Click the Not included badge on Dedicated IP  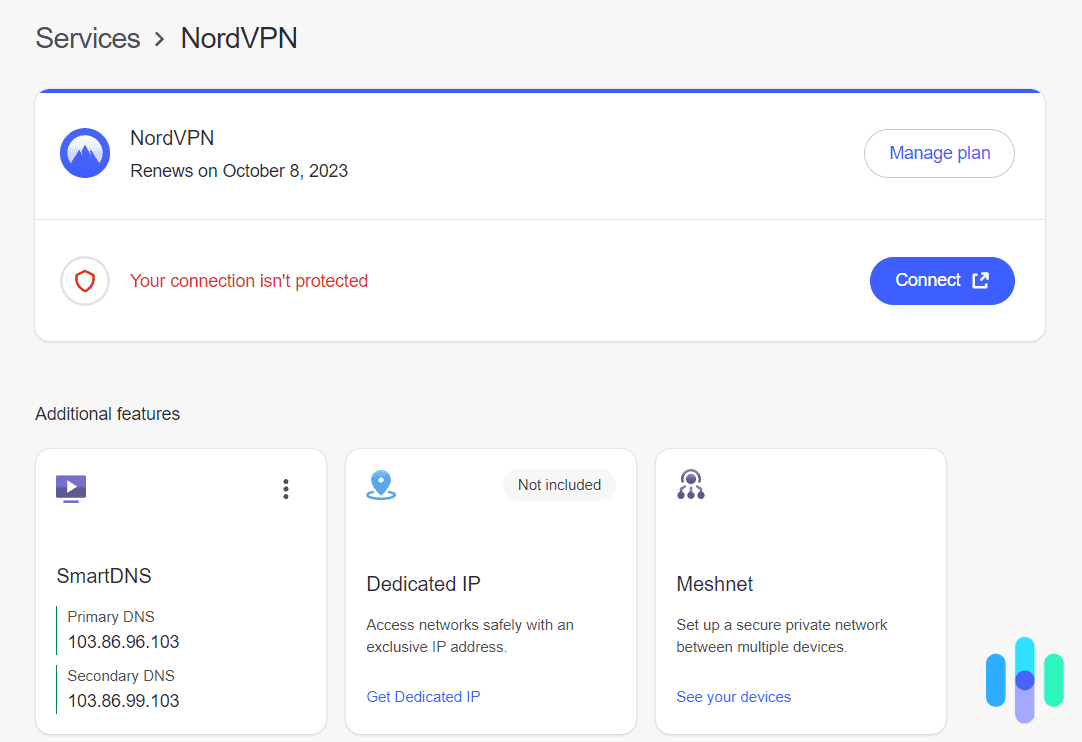[559, 484]
